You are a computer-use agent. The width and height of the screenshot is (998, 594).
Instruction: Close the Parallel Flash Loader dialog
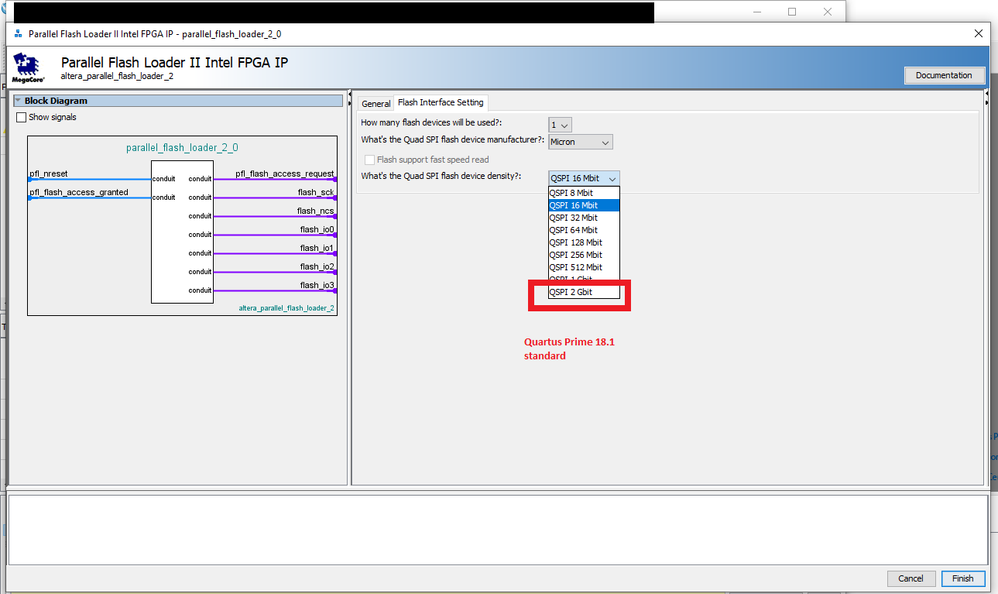tap(978, 34)
